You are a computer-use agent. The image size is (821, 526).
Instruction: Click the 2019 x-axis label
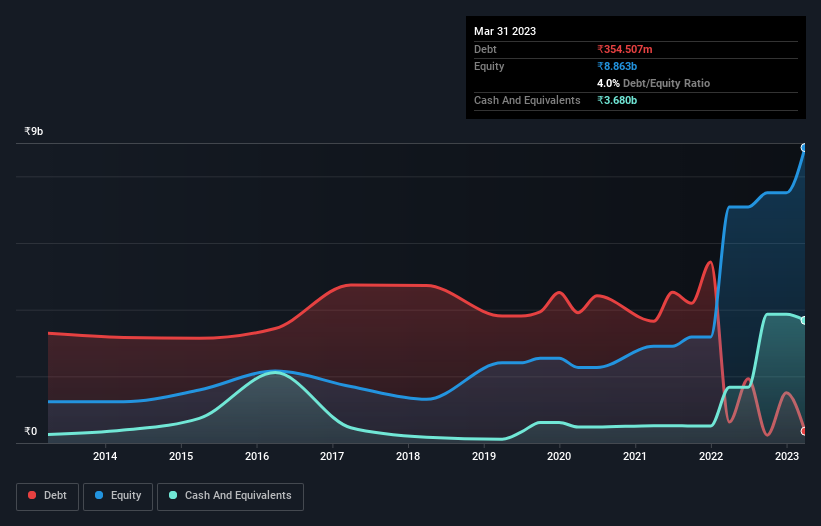(x=484, y=456)
